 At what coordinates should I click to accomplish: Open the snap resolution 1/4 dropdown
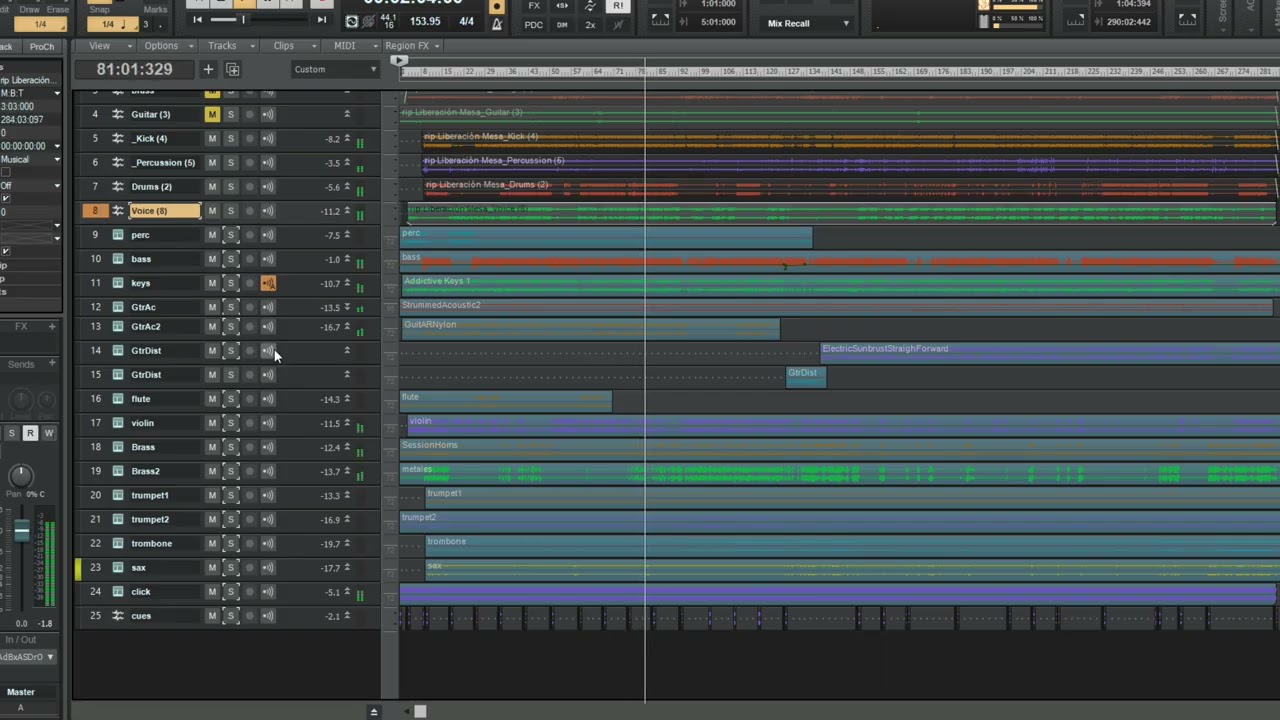111,24
